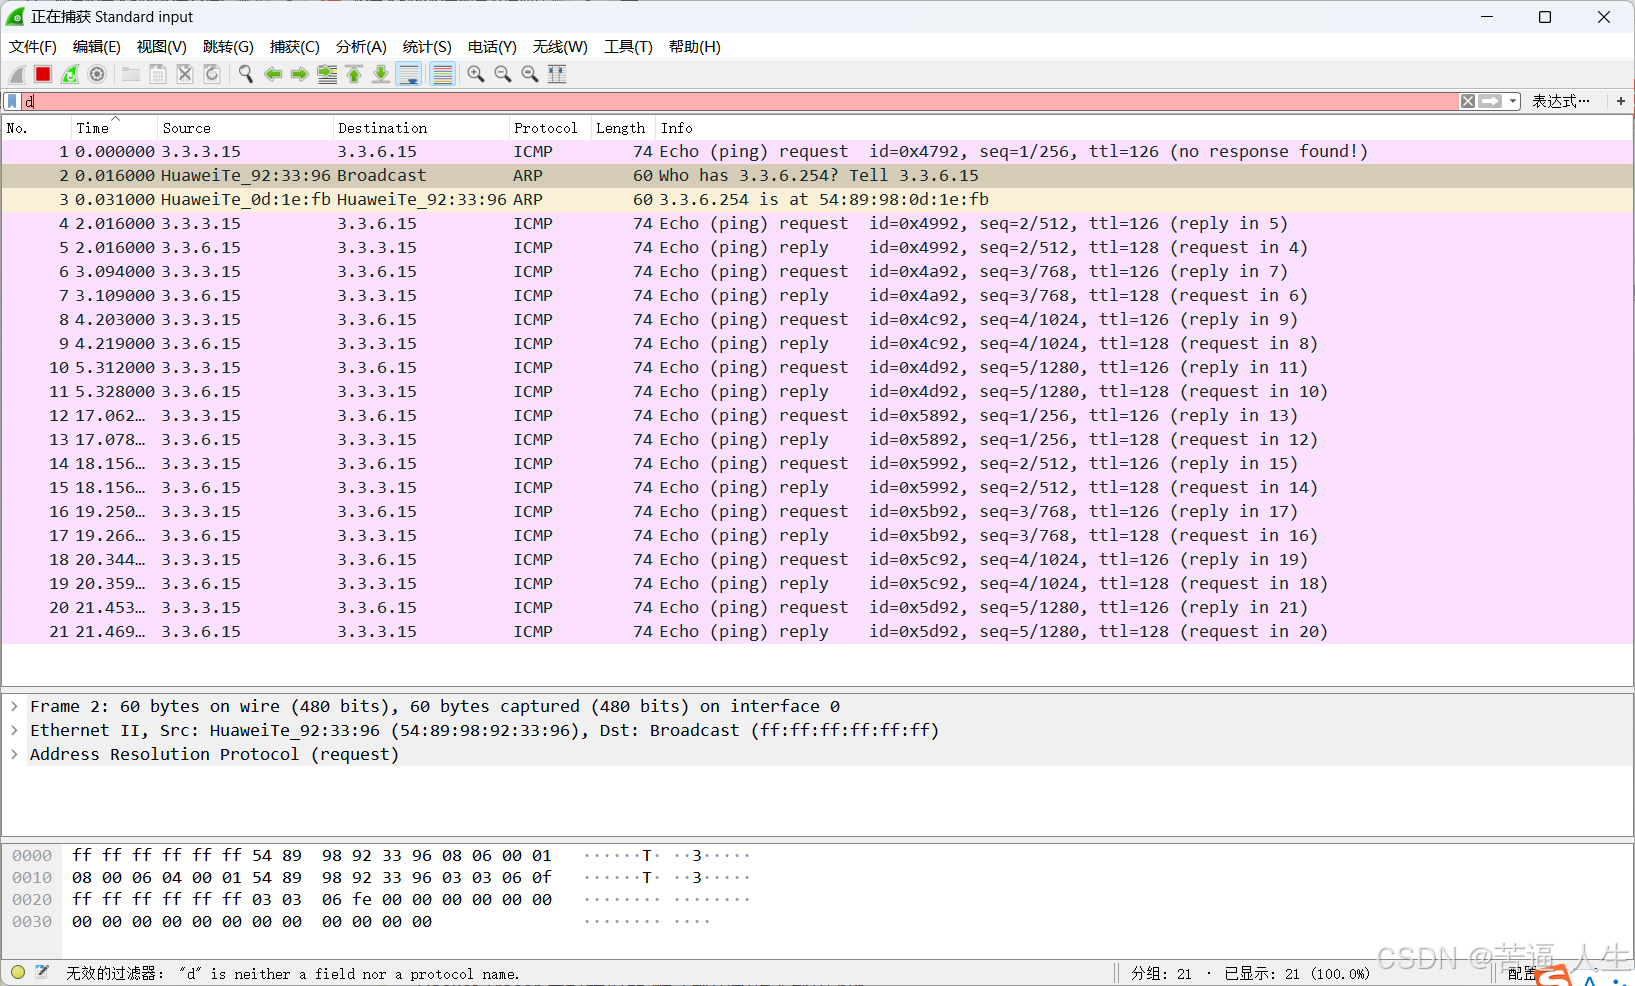
Task: Open the 无线(W) menu
Action: 560,47
